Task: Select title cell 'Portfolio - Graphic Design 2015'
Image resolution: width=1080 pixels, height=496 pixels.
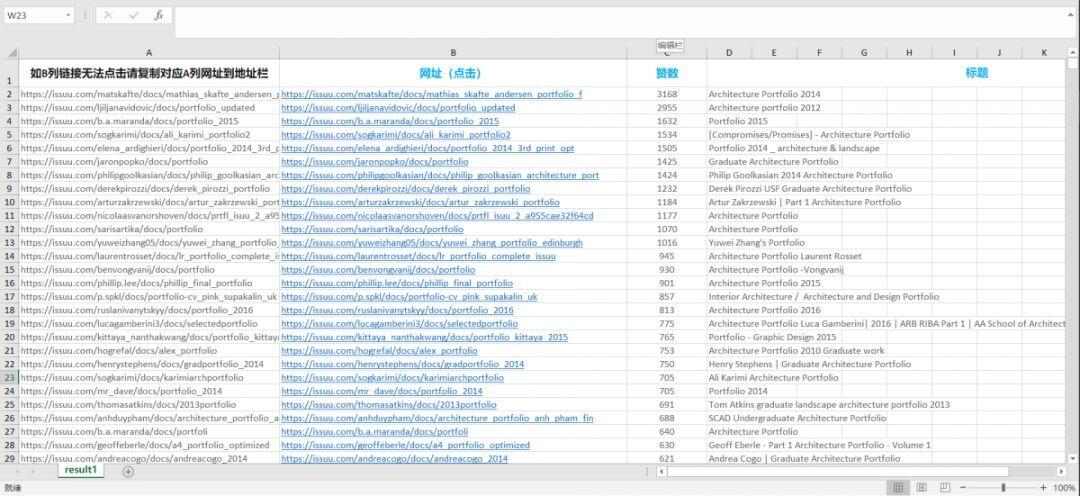Action: click(772, 337)
